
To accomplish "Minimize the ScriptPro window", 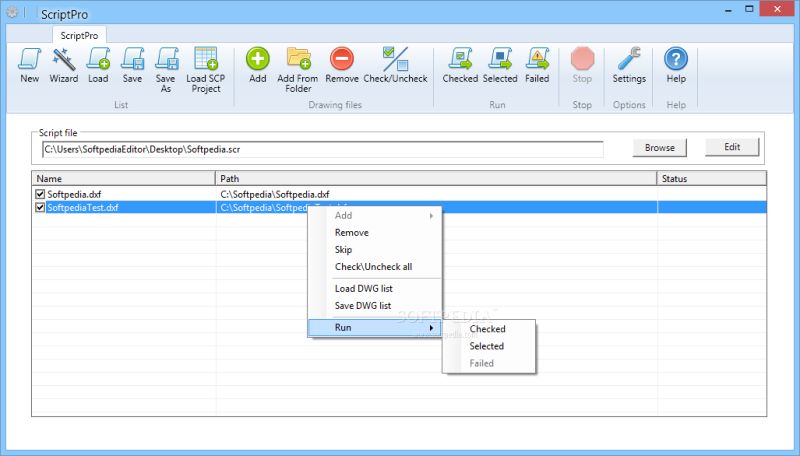I will click(x=728, y=9).
